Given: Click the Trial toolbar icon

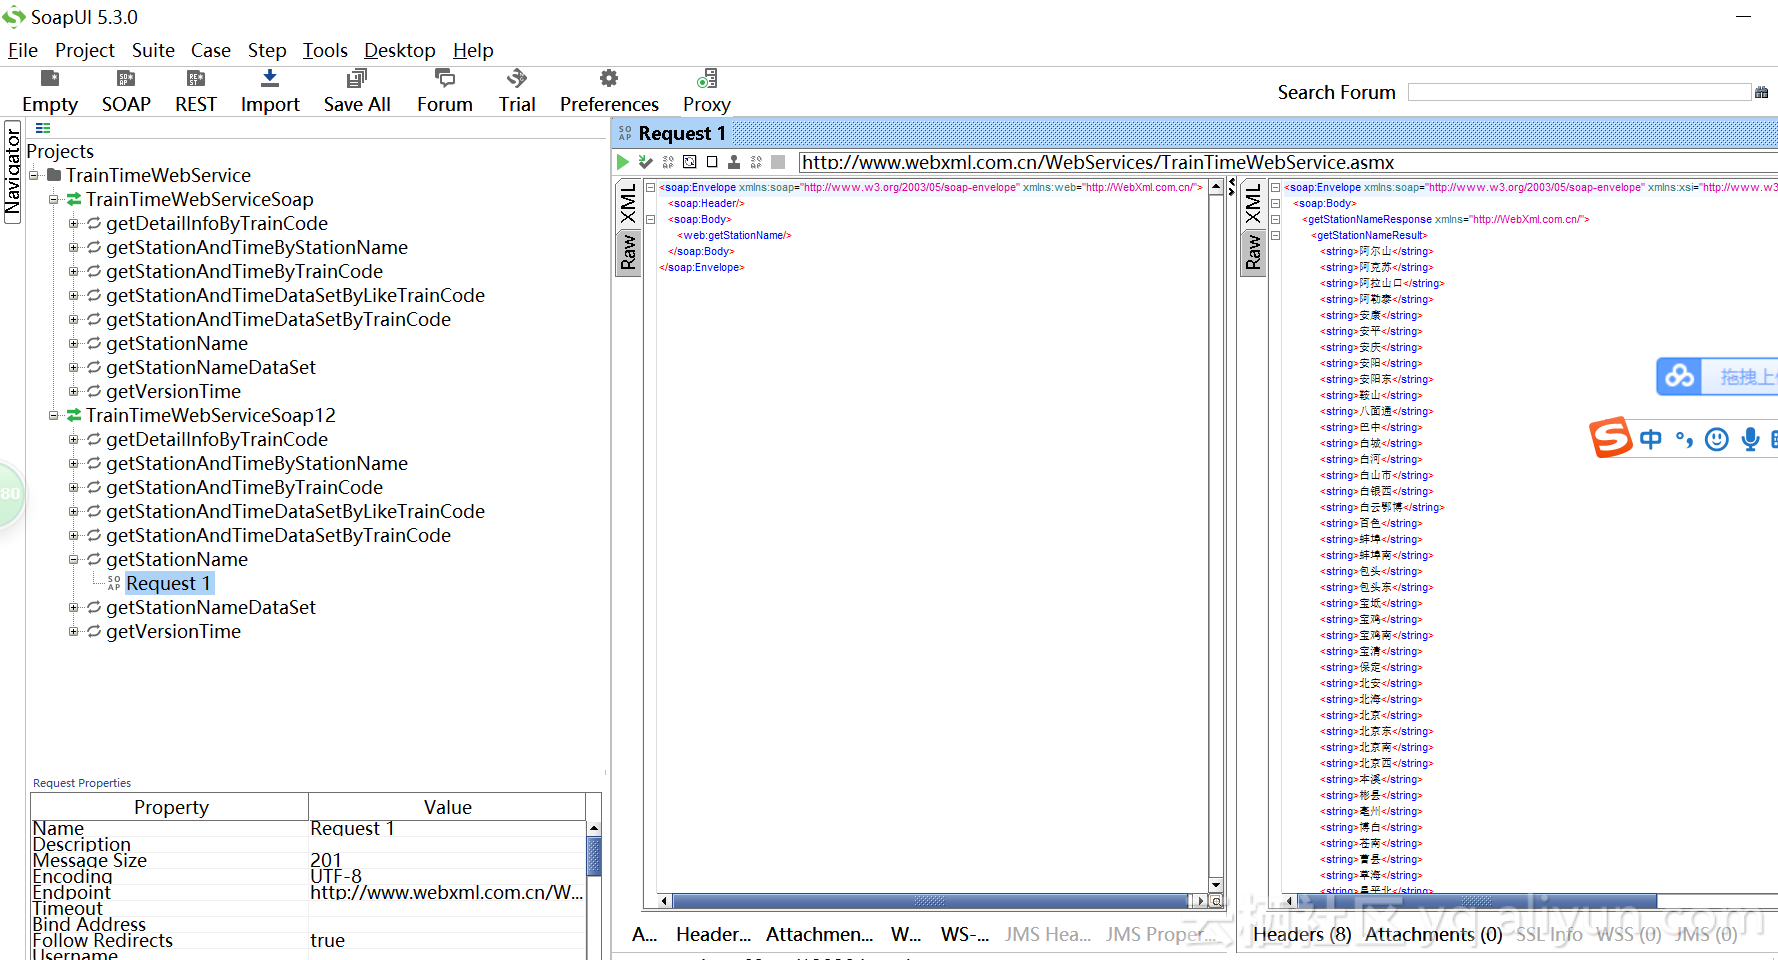Looking at the screenshot, I should pyautogui.click(x=517, y=78).
